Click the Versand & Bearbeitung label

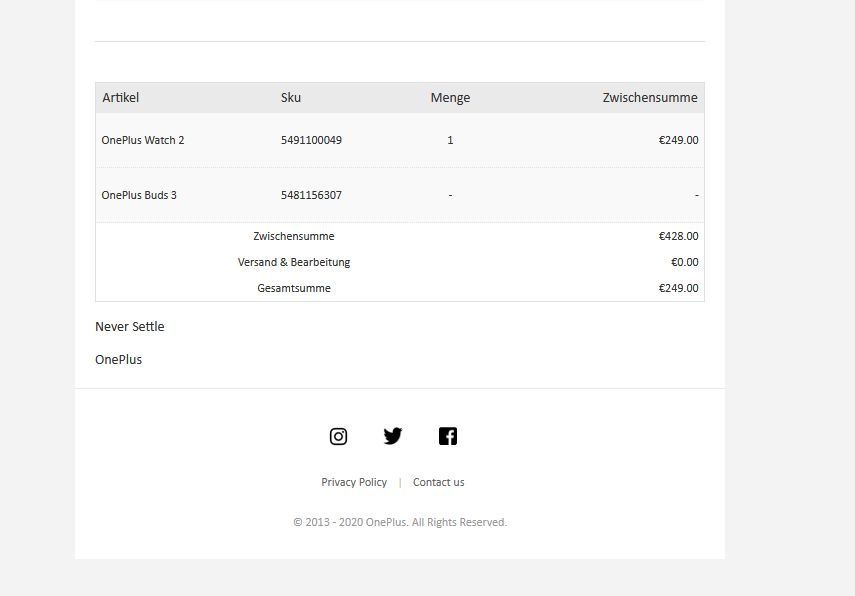tap(294, 262)
